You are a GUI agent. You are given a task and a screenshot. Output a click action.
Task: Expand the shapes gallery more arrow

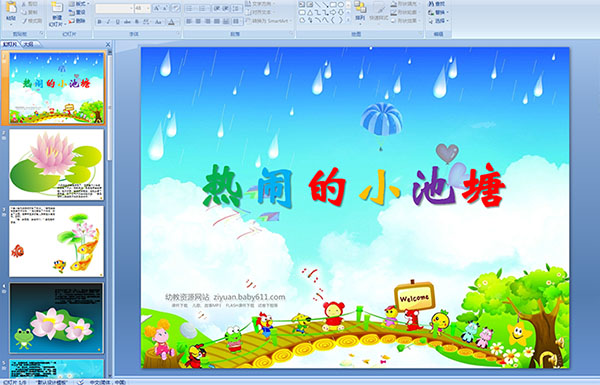point(348,19)
